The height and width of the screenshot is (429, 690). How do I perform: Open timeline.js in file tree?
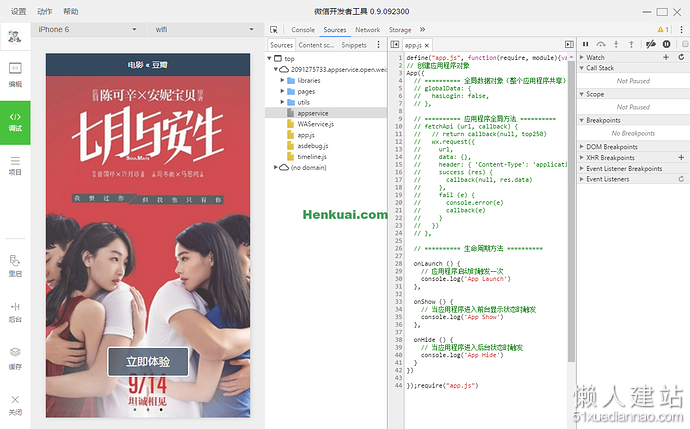312,157
